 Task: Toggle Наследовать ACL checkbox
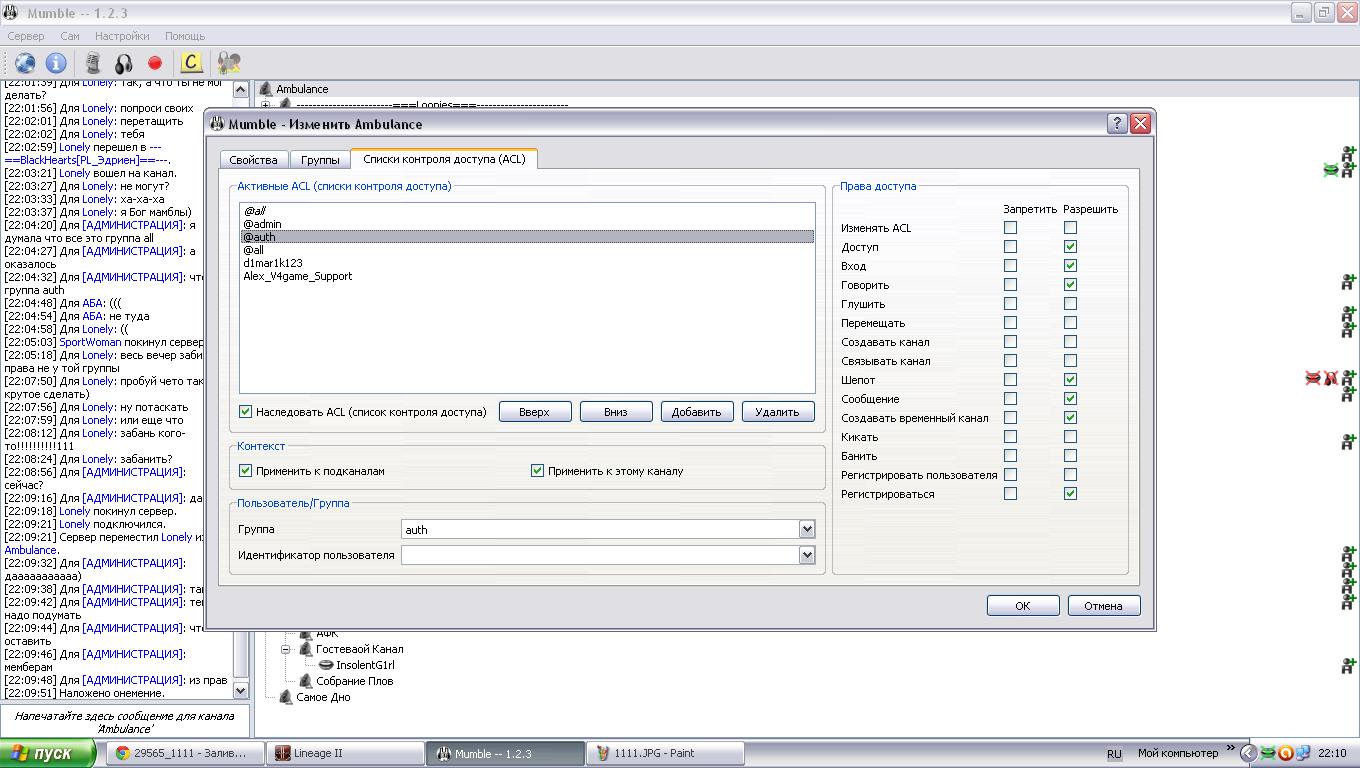pyautogui.click(x=246, y=412)
